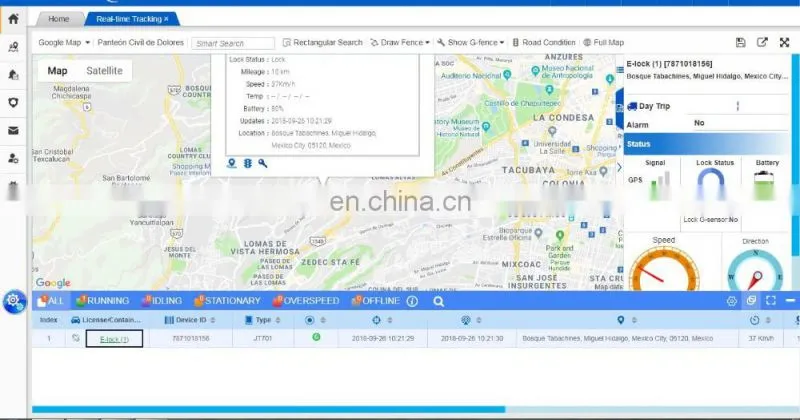Toggle Road Condition layer

click(543, 42)
